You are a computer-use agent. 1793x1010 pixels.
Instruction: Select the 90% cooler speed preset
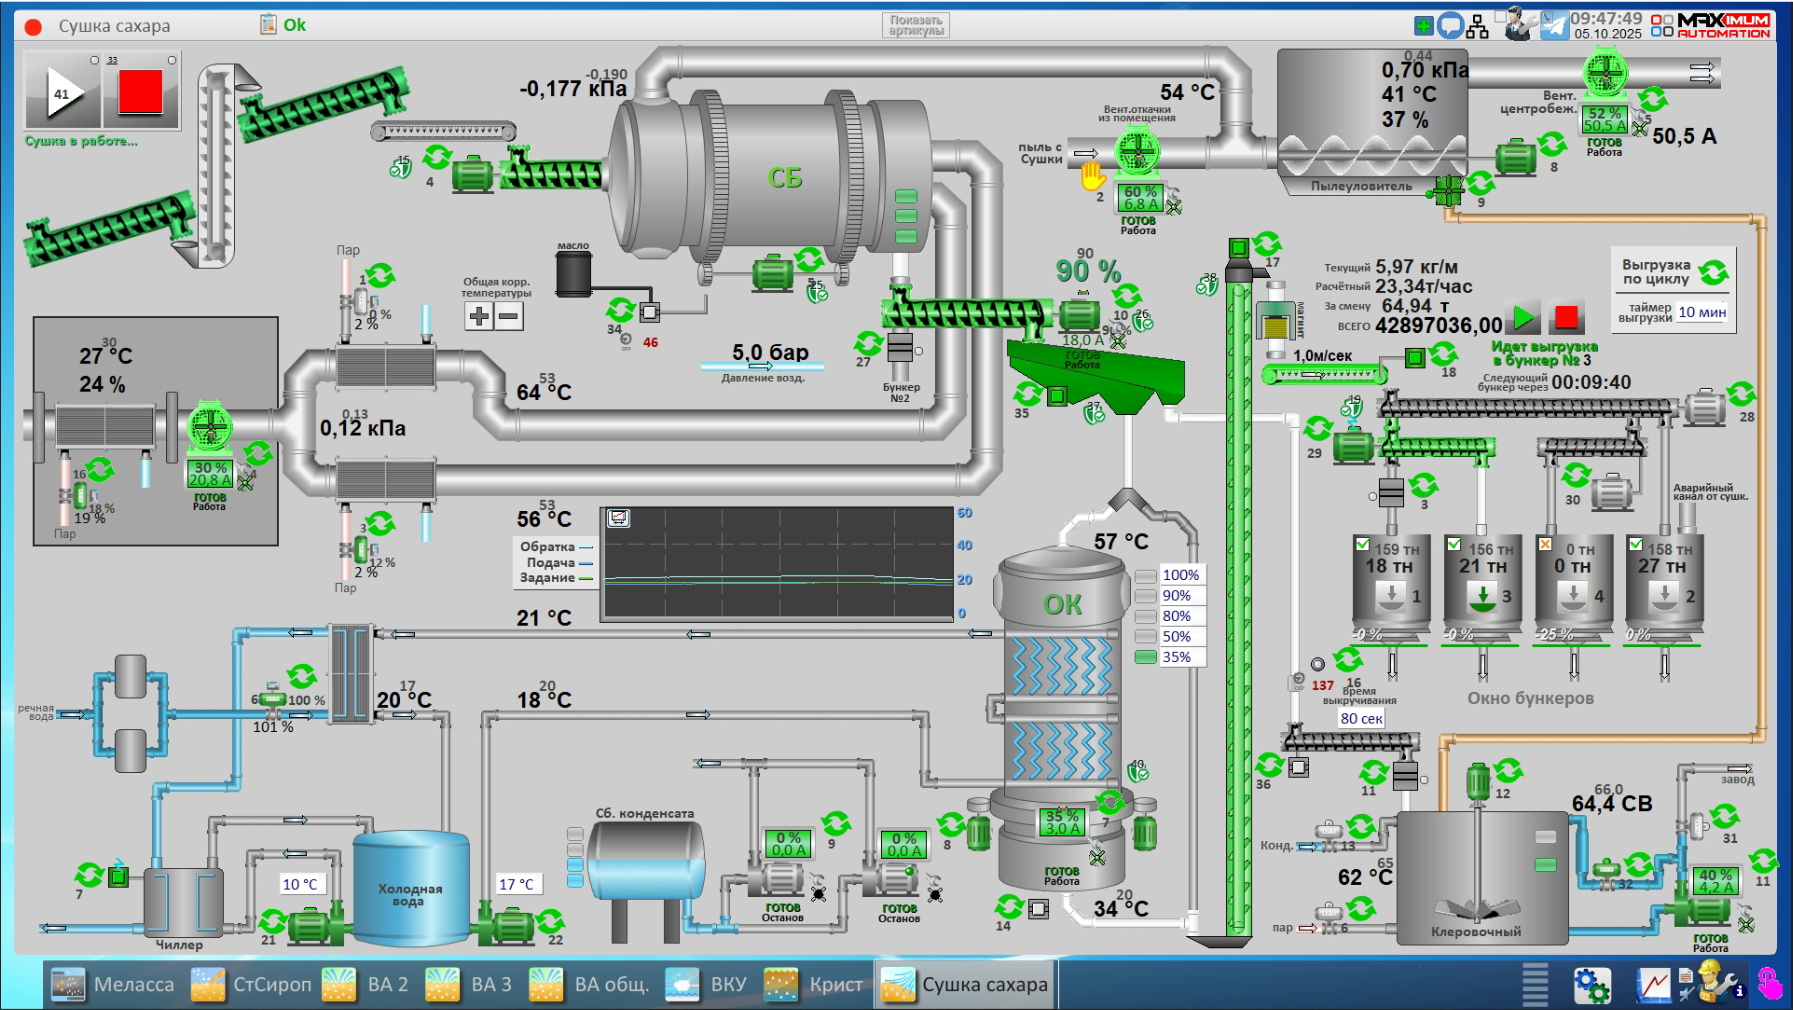point(1176,596)
